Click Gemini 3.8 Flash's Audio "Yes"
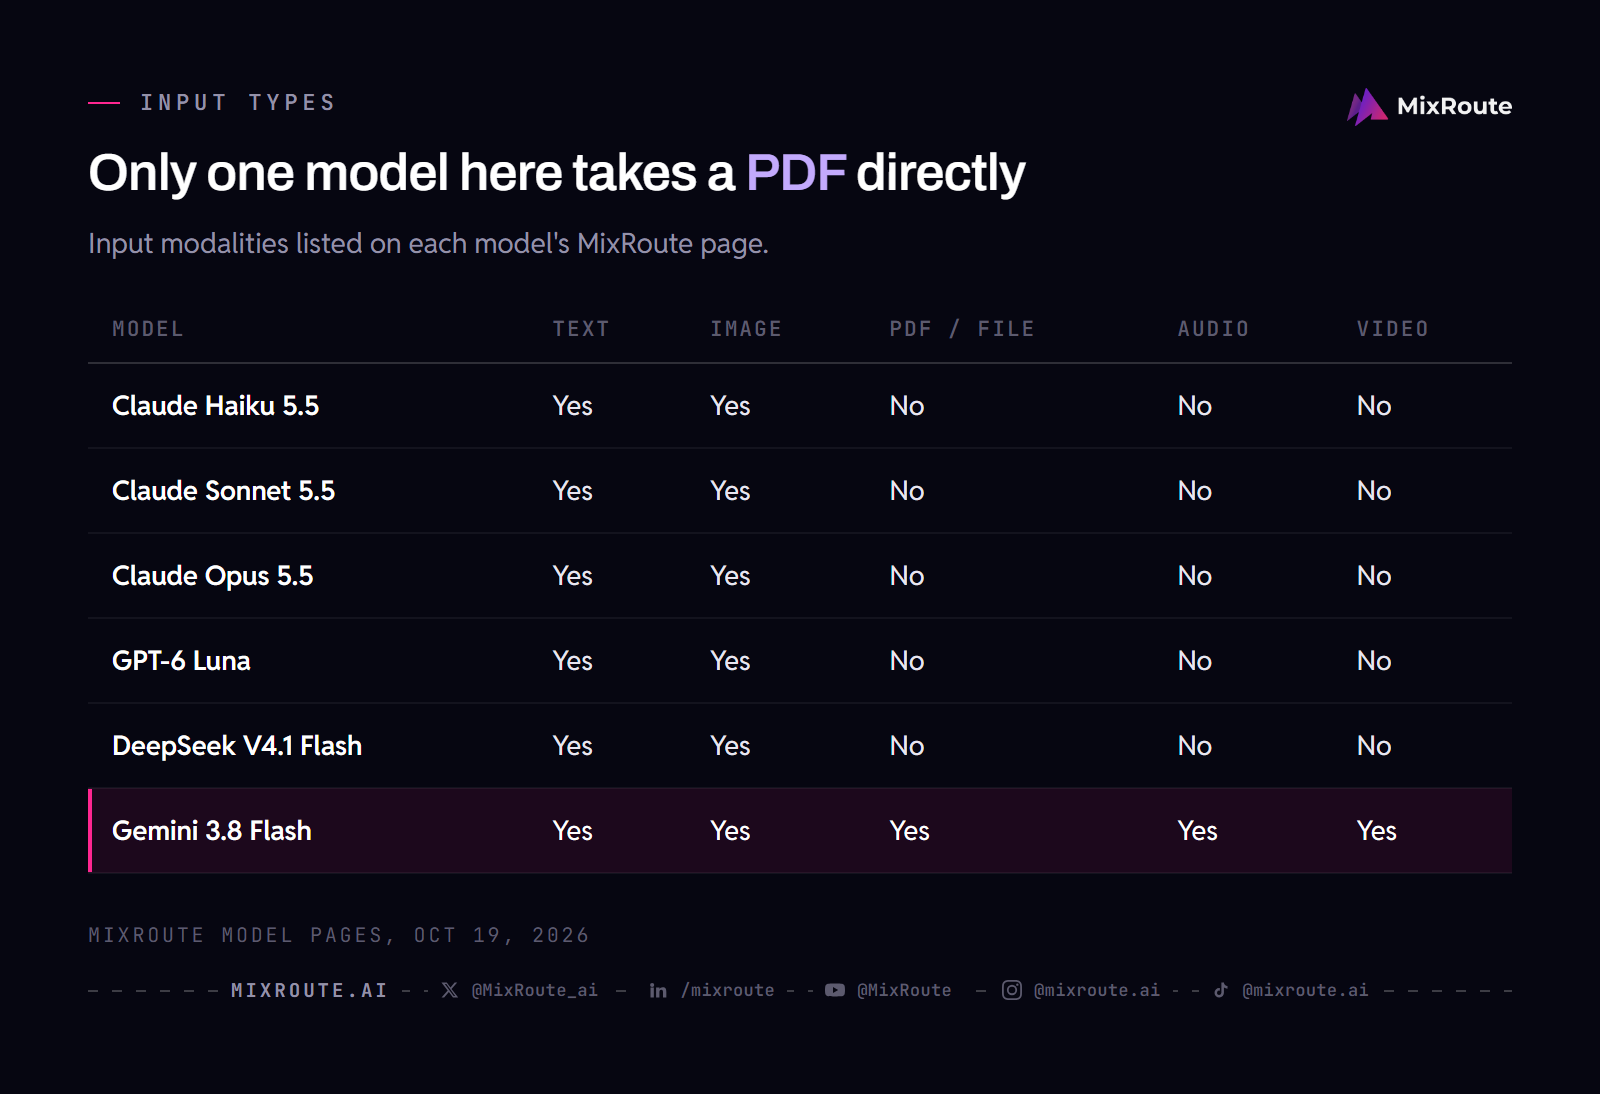 [1198, 831]
